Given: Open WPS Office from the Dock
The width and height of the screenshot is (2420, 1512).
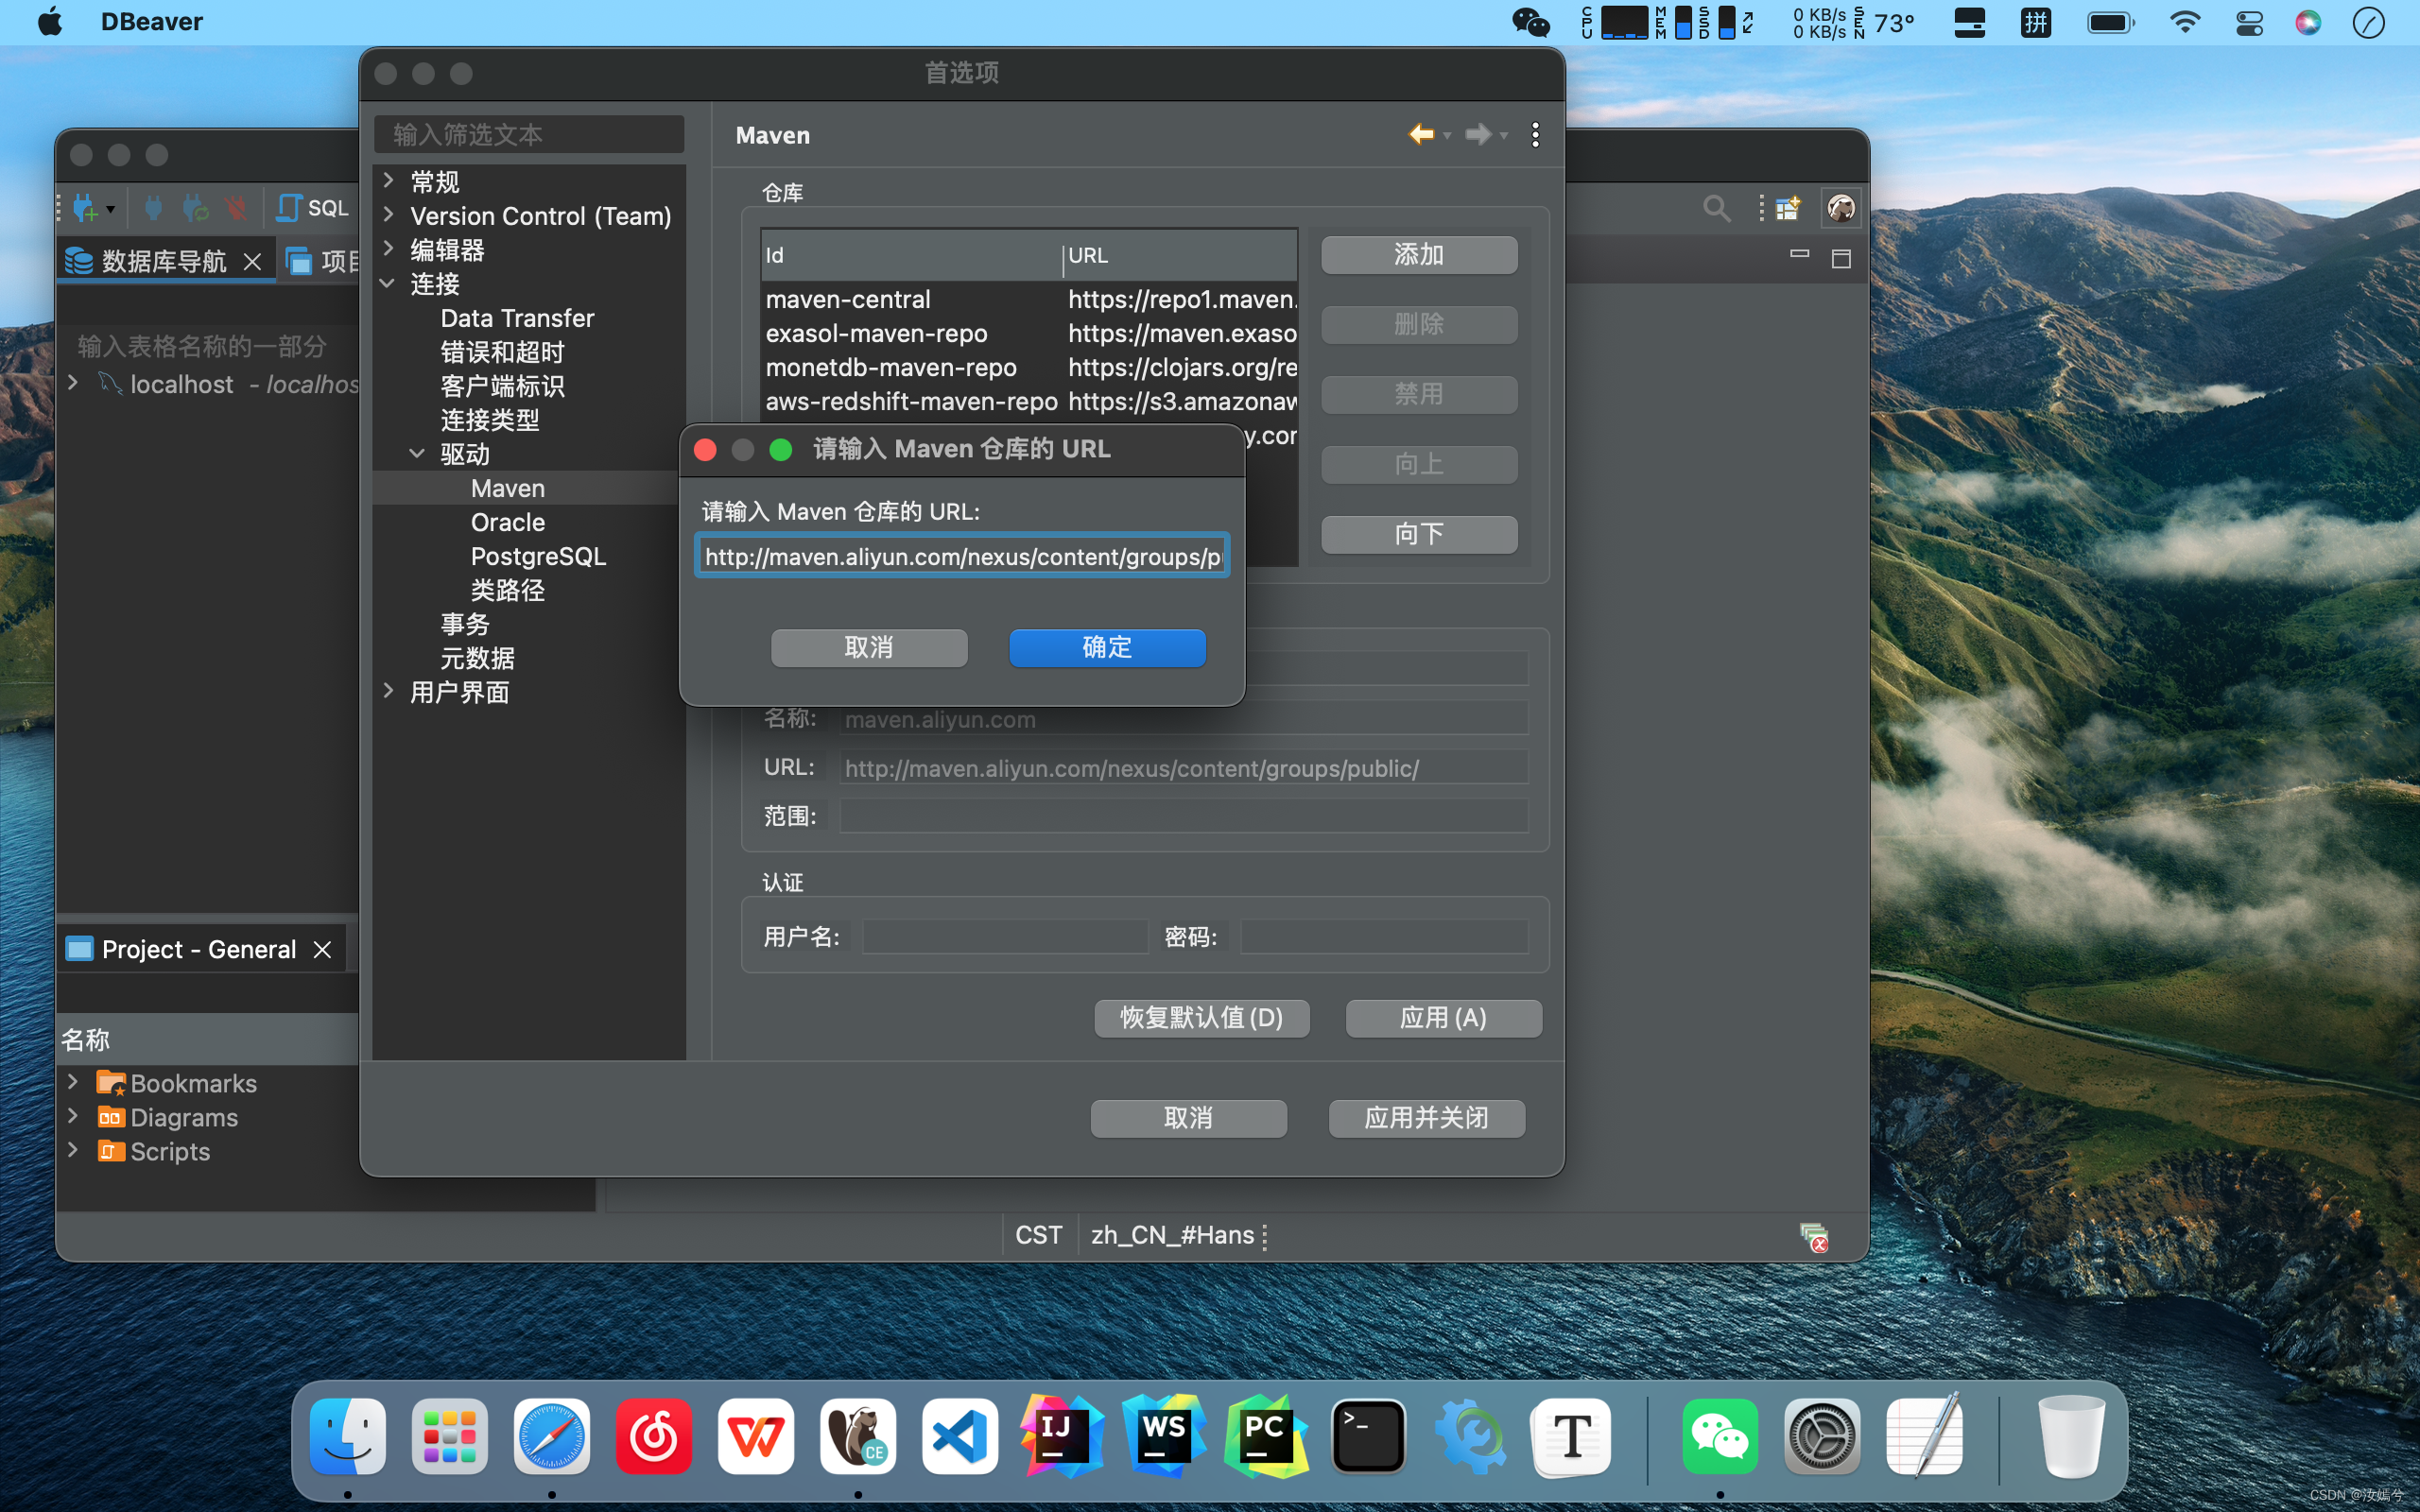Looking at the screenshot, I should (756, 1437).
